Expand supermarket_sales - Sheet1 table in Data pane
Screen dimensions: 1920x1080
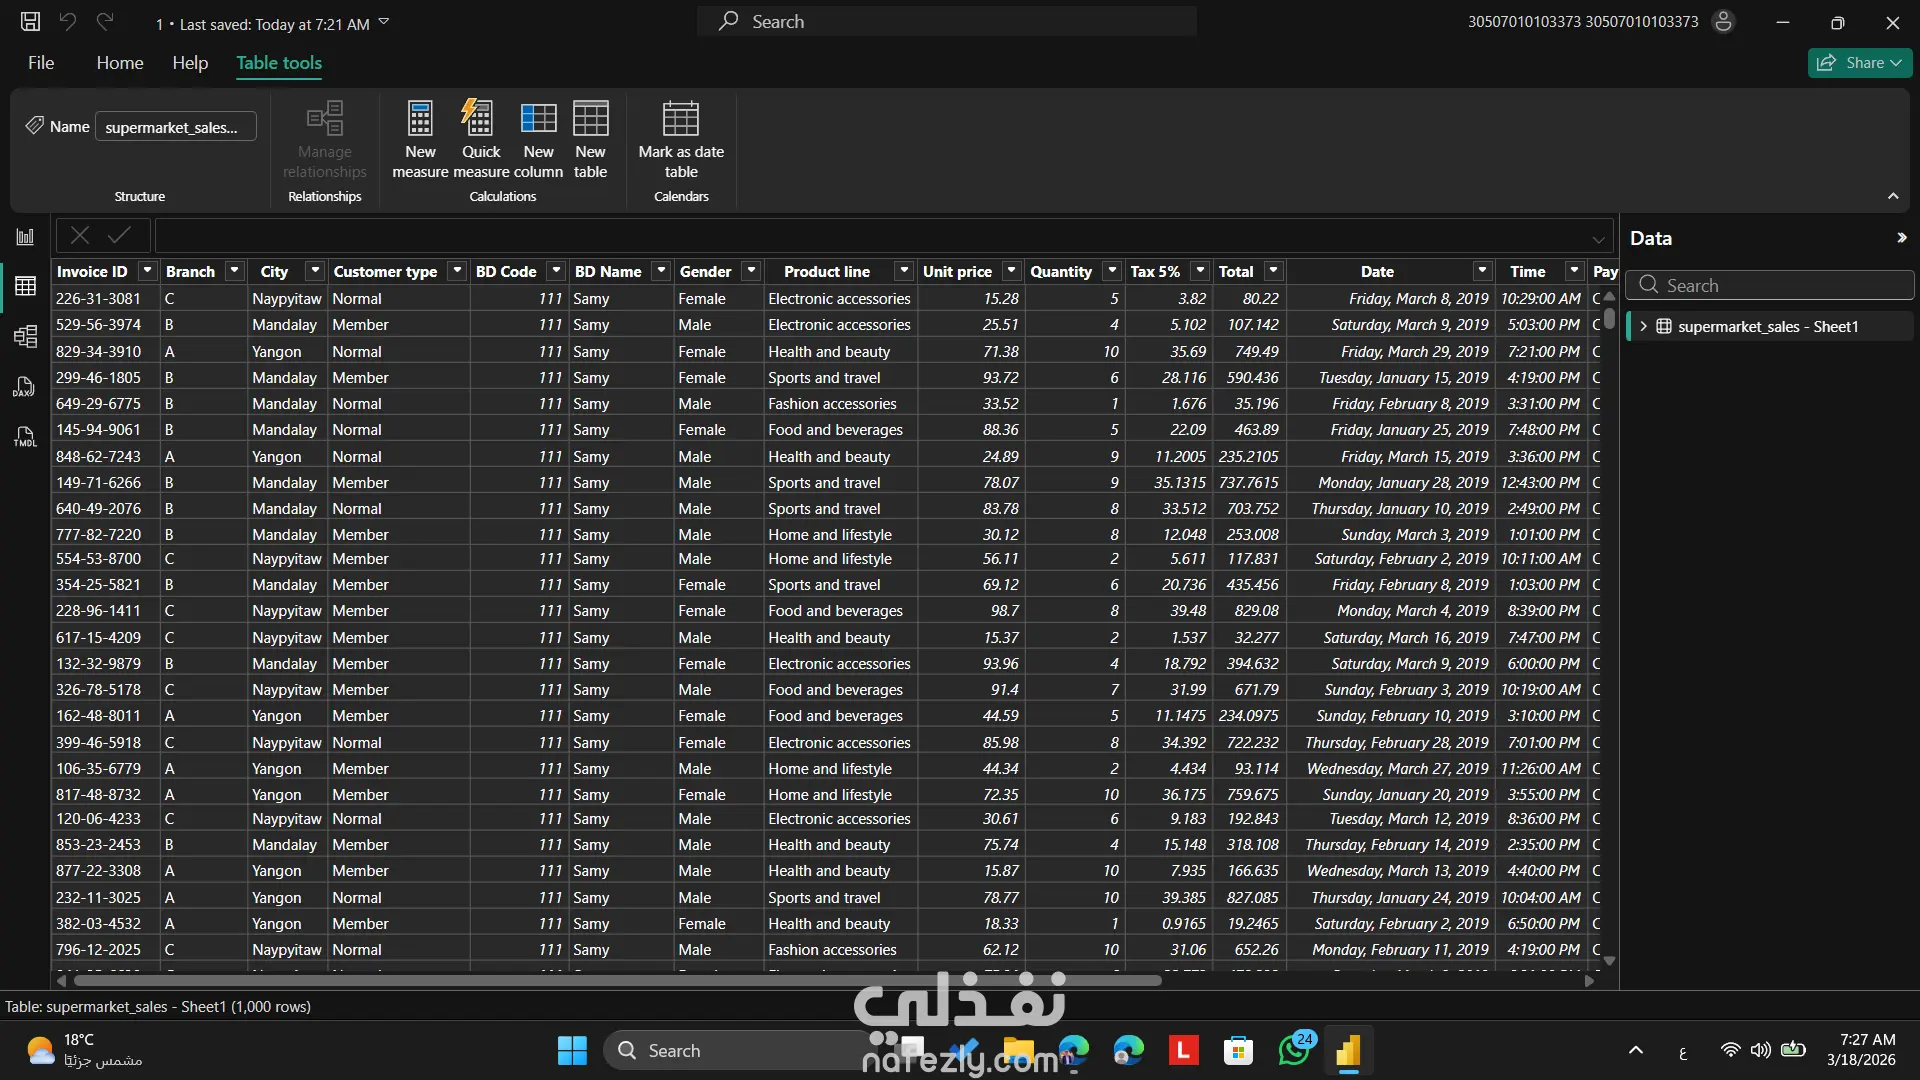(1643, 327)
